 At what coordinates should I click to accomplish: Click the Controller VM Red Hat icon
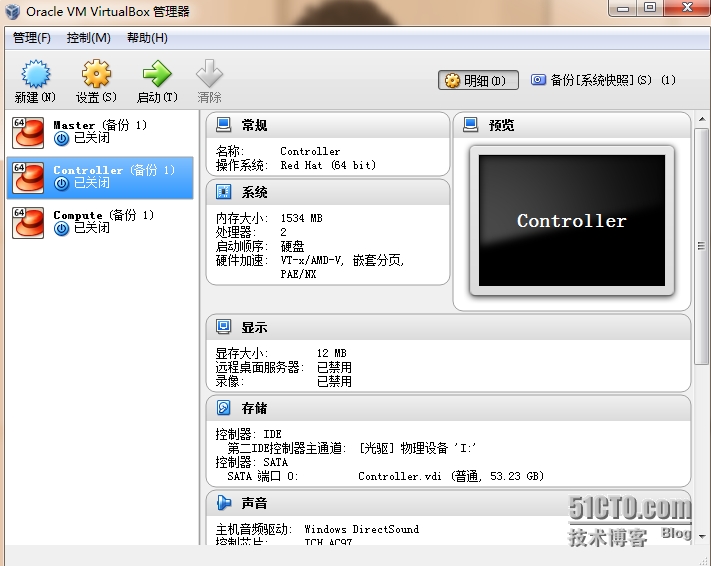pos(28,178)
